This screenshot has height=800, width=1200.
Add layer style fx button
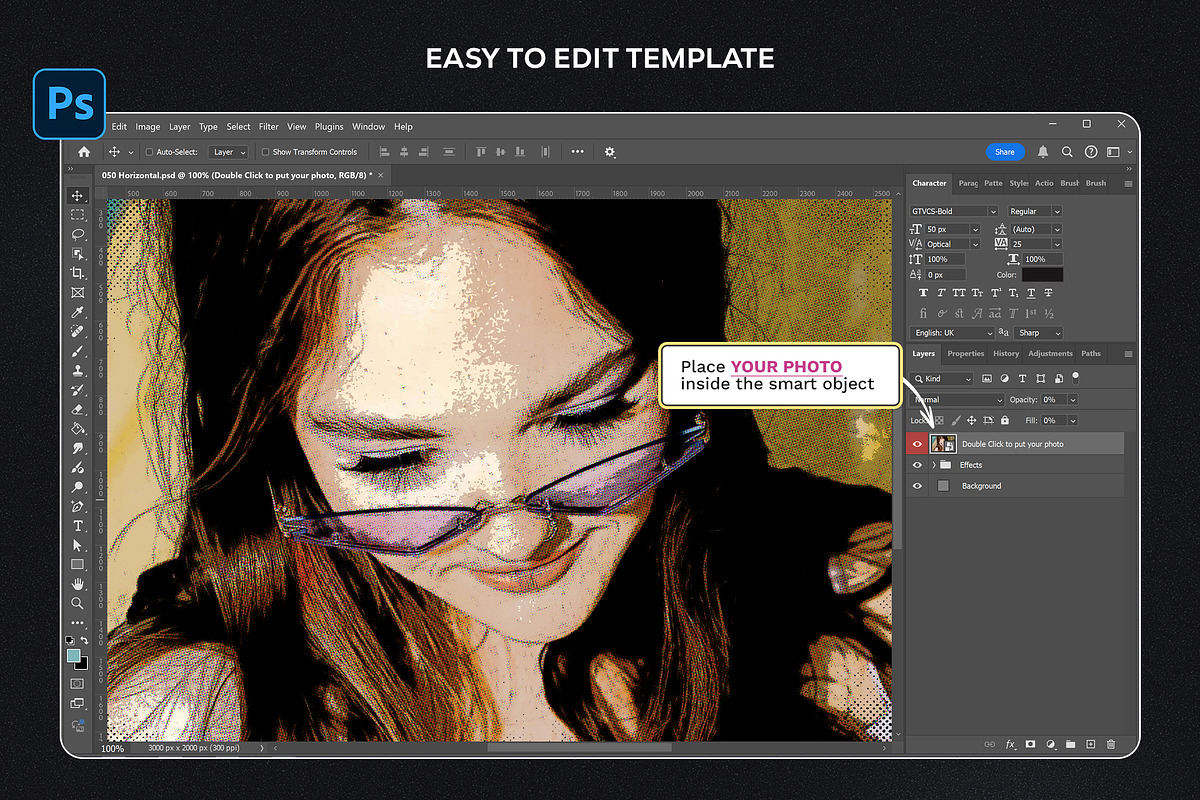1010,744
